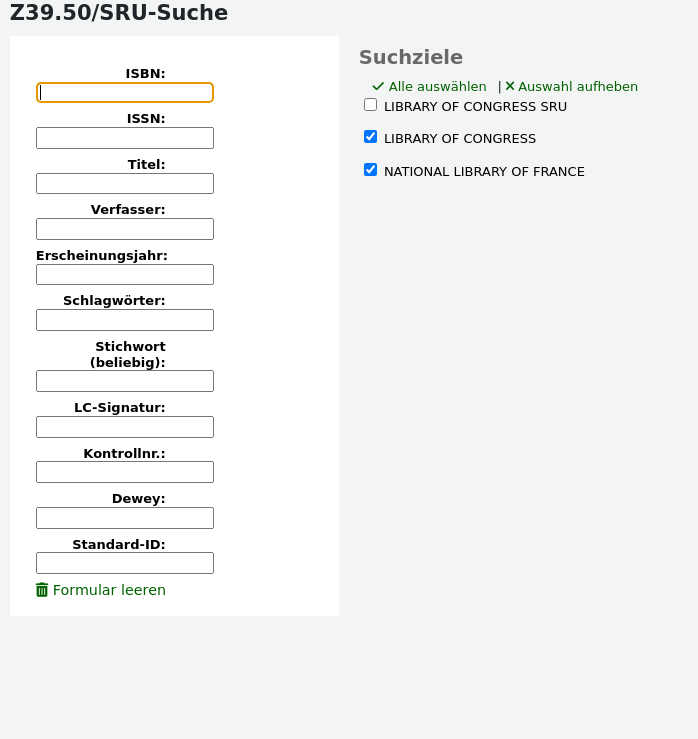Click the trash icon beside Formular leeren
The width and height of the screenshot is (698, 739).
pyautogui.click(x=42, y=590)
